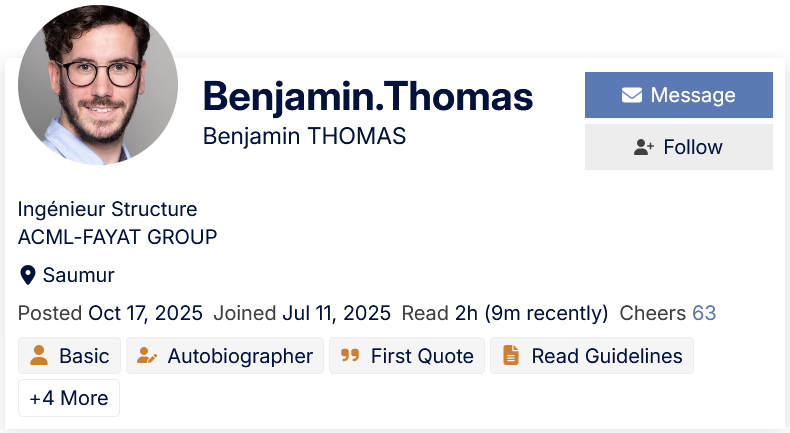Click the Saumur location pin icon

click(x=28, y=275)
